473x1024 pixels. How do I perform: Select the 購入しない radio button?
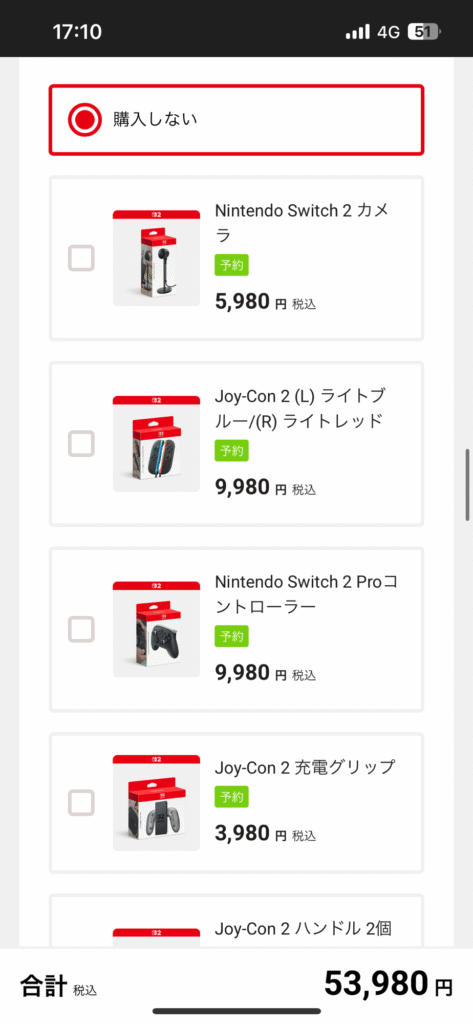[x=85, y=120]
